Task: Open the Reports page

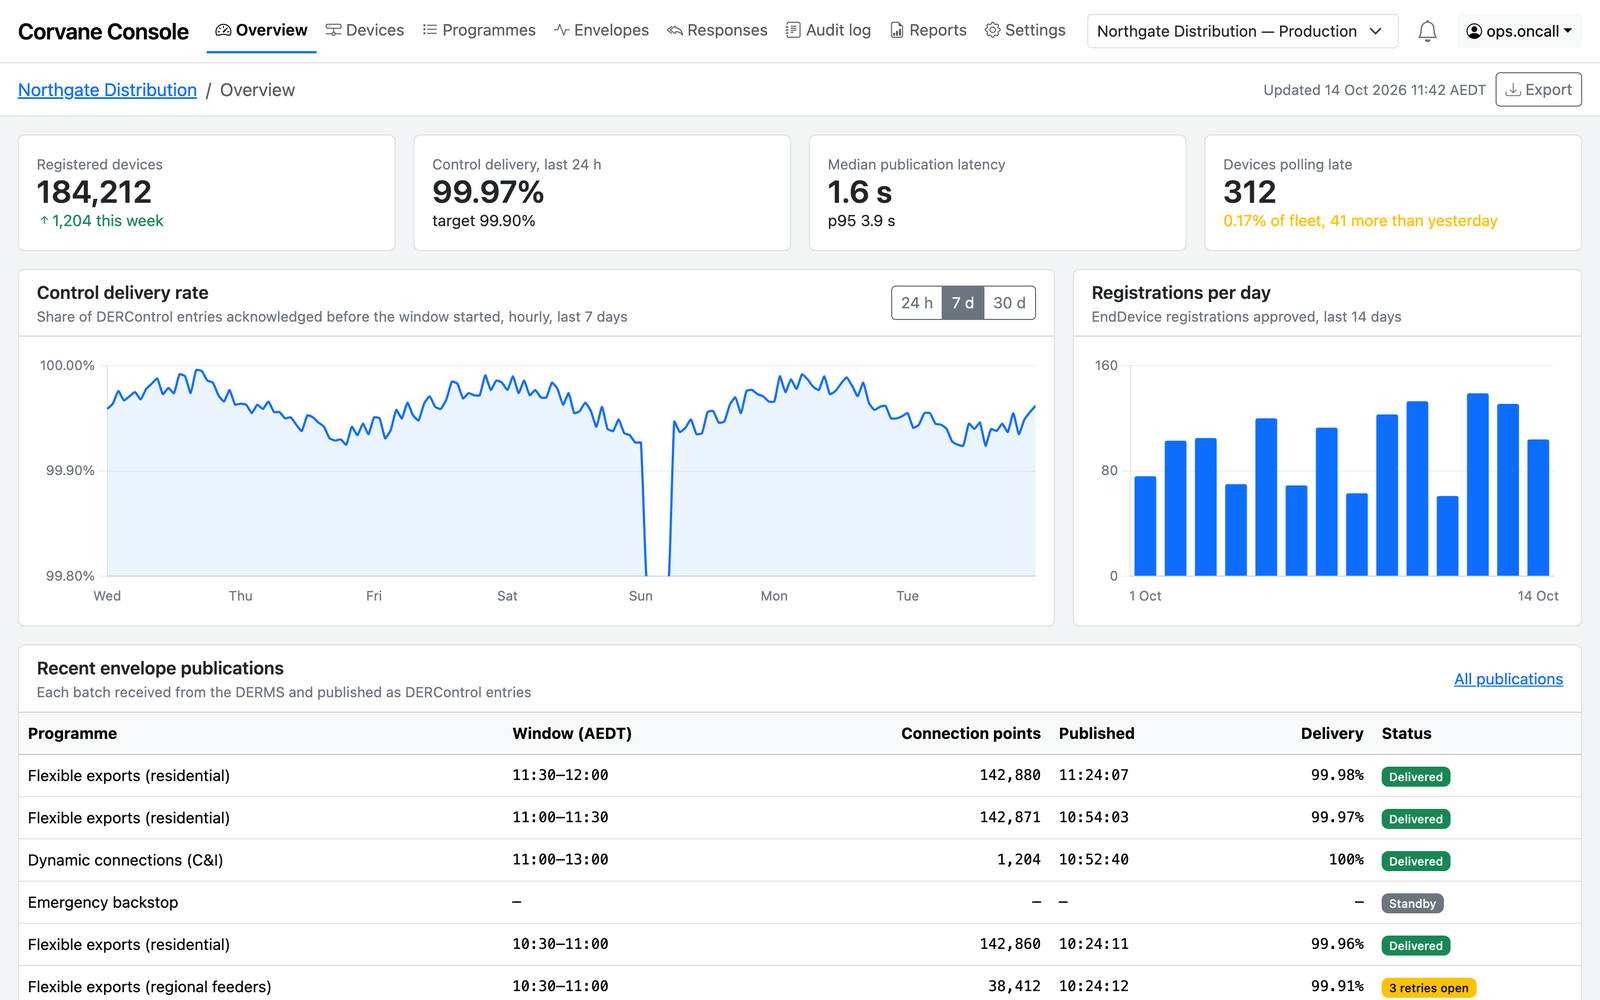Action: (x=929, y=31)
